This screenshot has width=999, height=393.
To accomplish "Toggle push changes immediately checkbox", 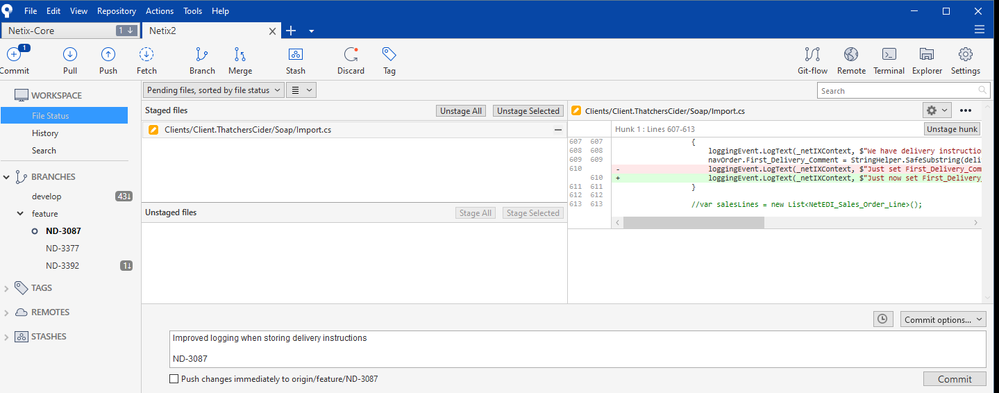I will 174,379.
